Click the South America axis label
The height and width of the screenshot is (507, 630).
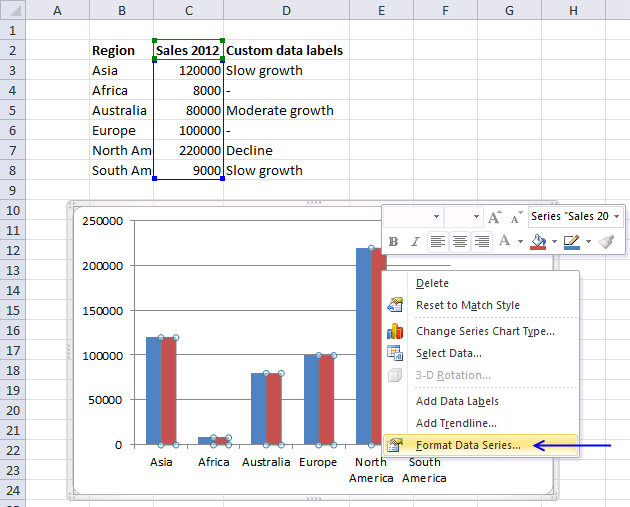click(x=424, y=470)
